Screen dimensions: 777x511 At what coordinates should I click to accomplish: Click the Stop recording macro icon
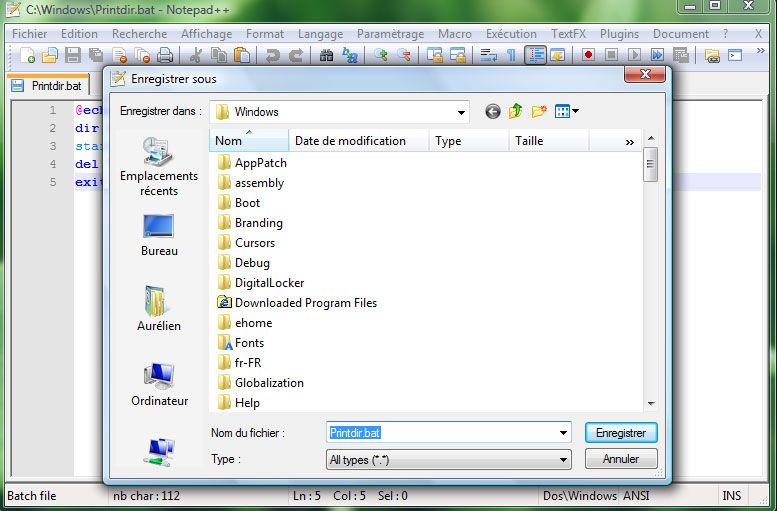coord(611,55)
